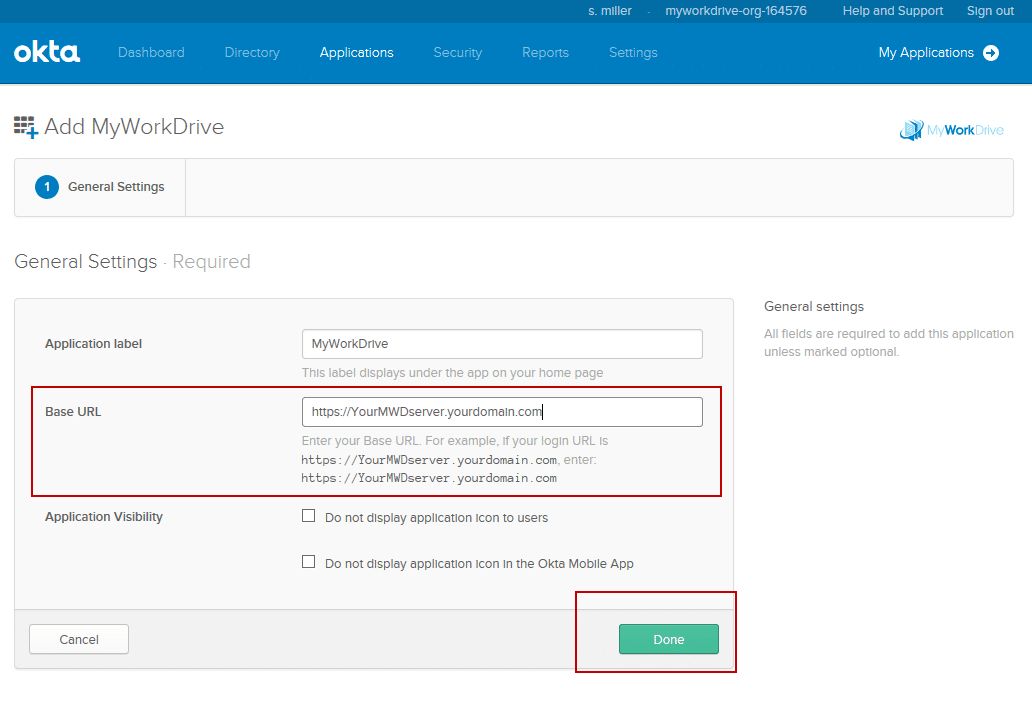1032x701 pixels.
Task: Open the Dashboard menu
Action: click(x=151, y=53)
